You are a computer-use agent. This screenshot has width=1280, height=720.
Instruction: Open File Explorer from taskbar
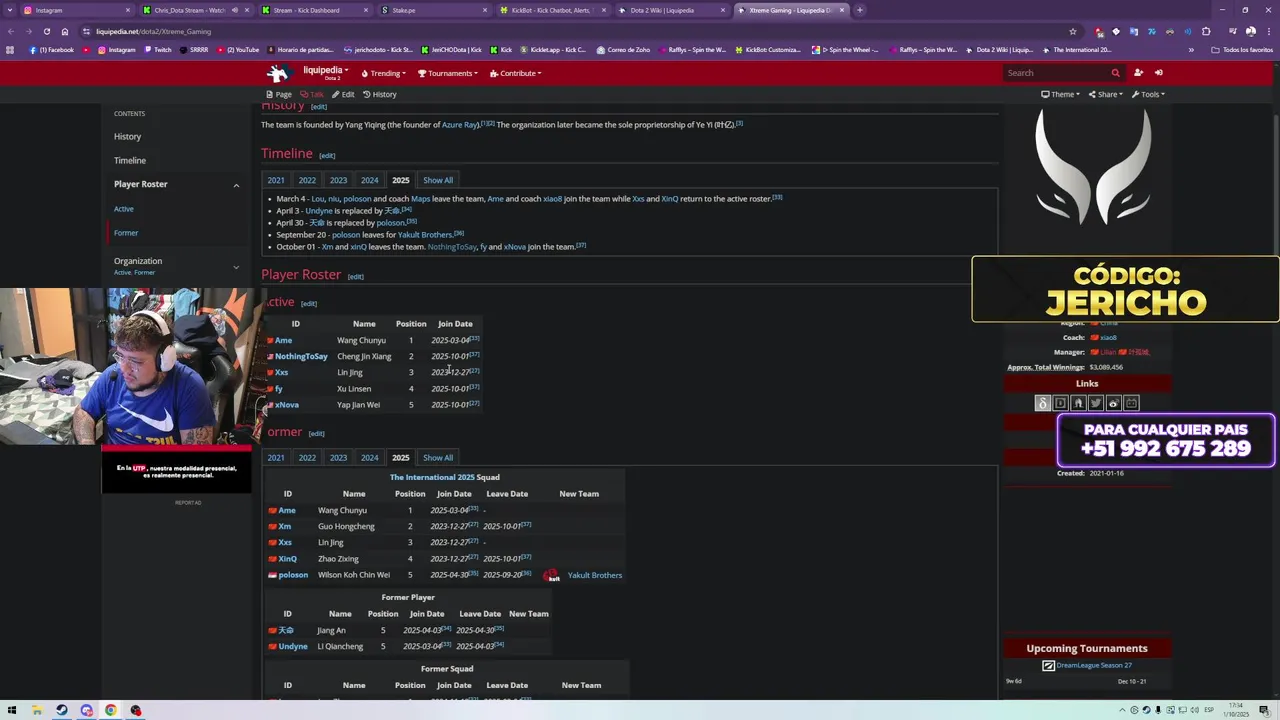coord(37,710)
